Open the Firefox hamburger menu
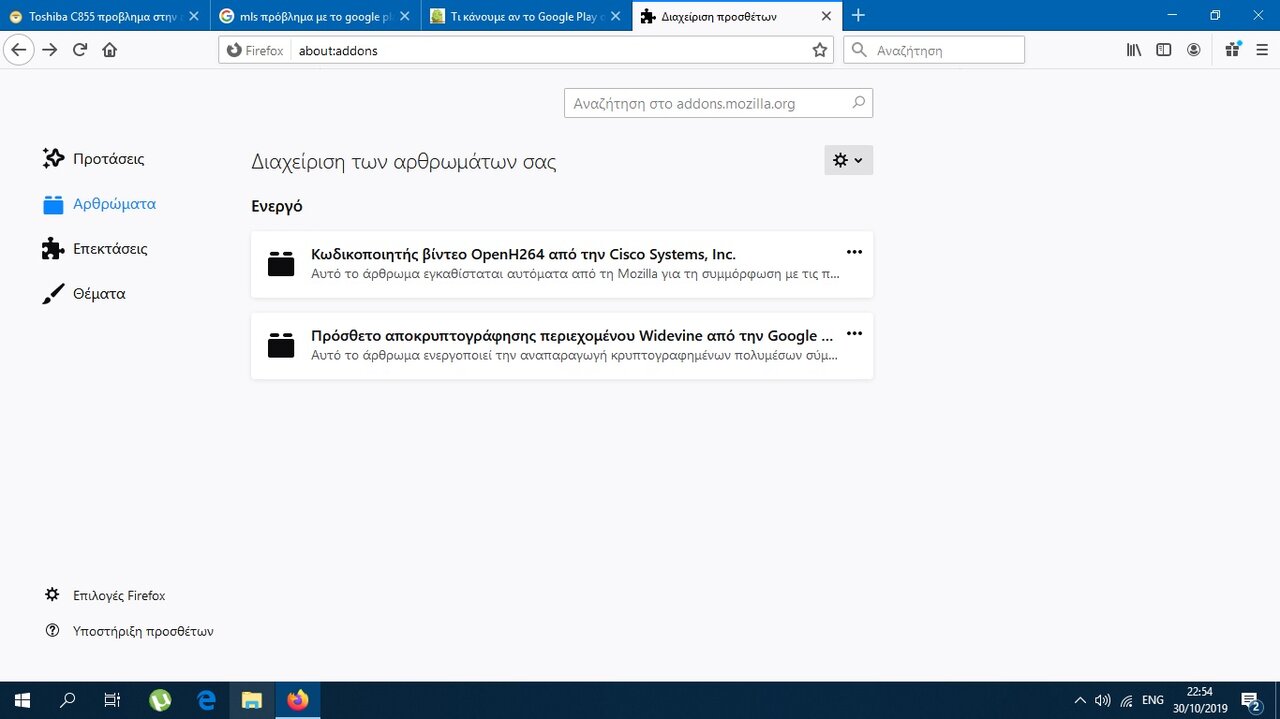Viewport: 1280px width, 719px height. tap(1262, 50)
